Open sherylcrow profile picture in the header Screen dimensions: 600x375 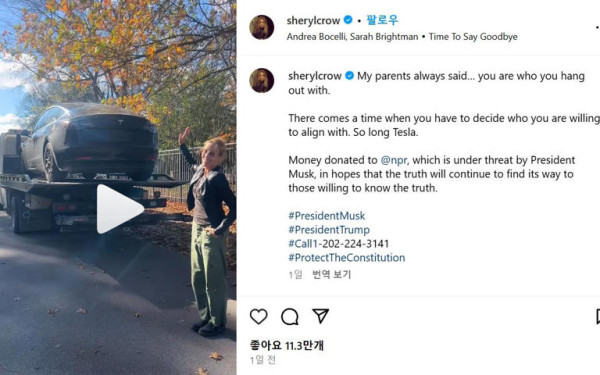(x=262, y=27)
